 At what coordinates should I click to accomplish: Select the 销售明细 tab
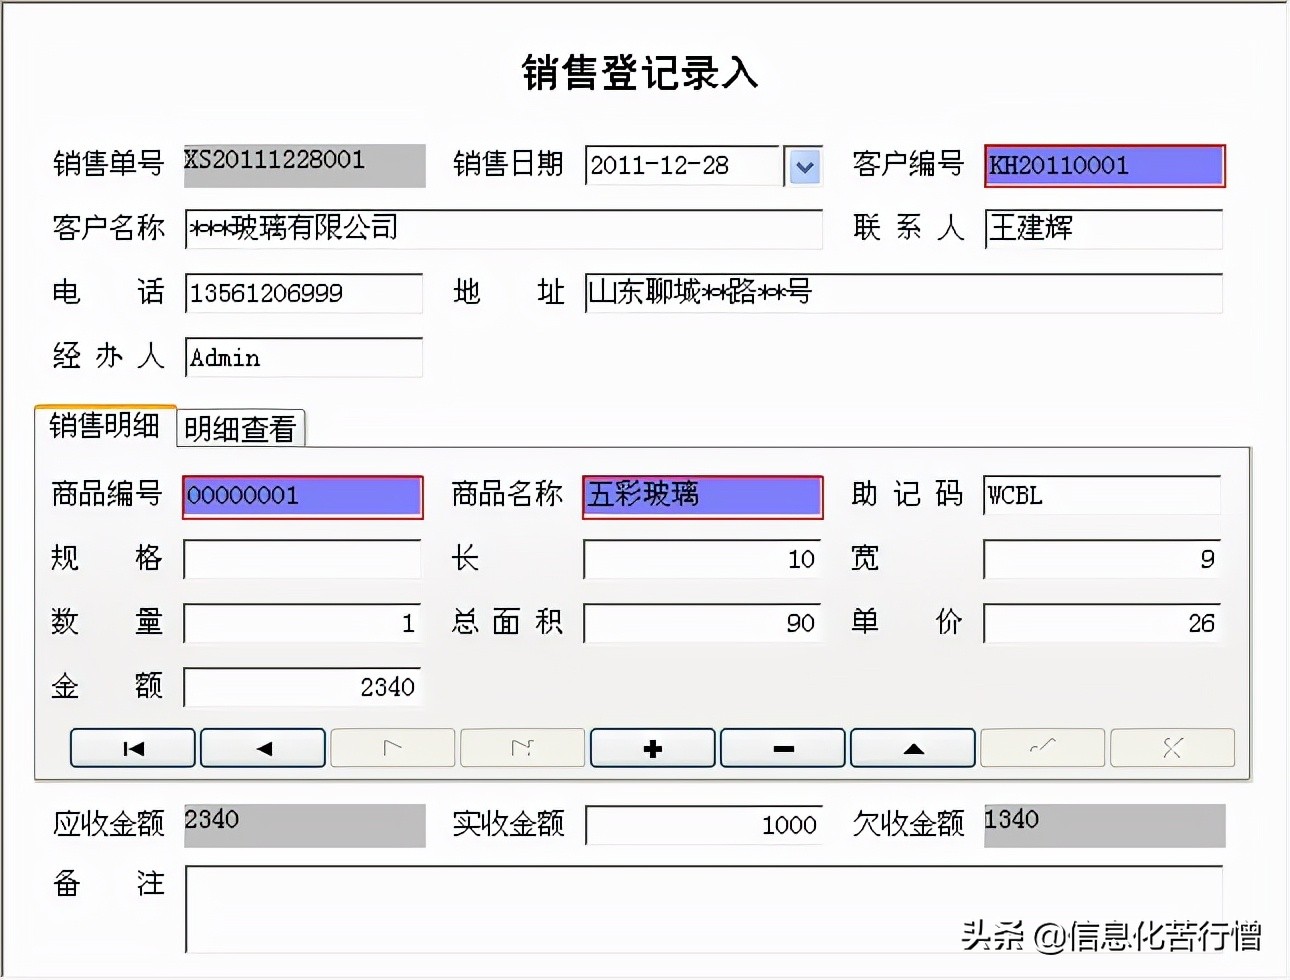104,426
